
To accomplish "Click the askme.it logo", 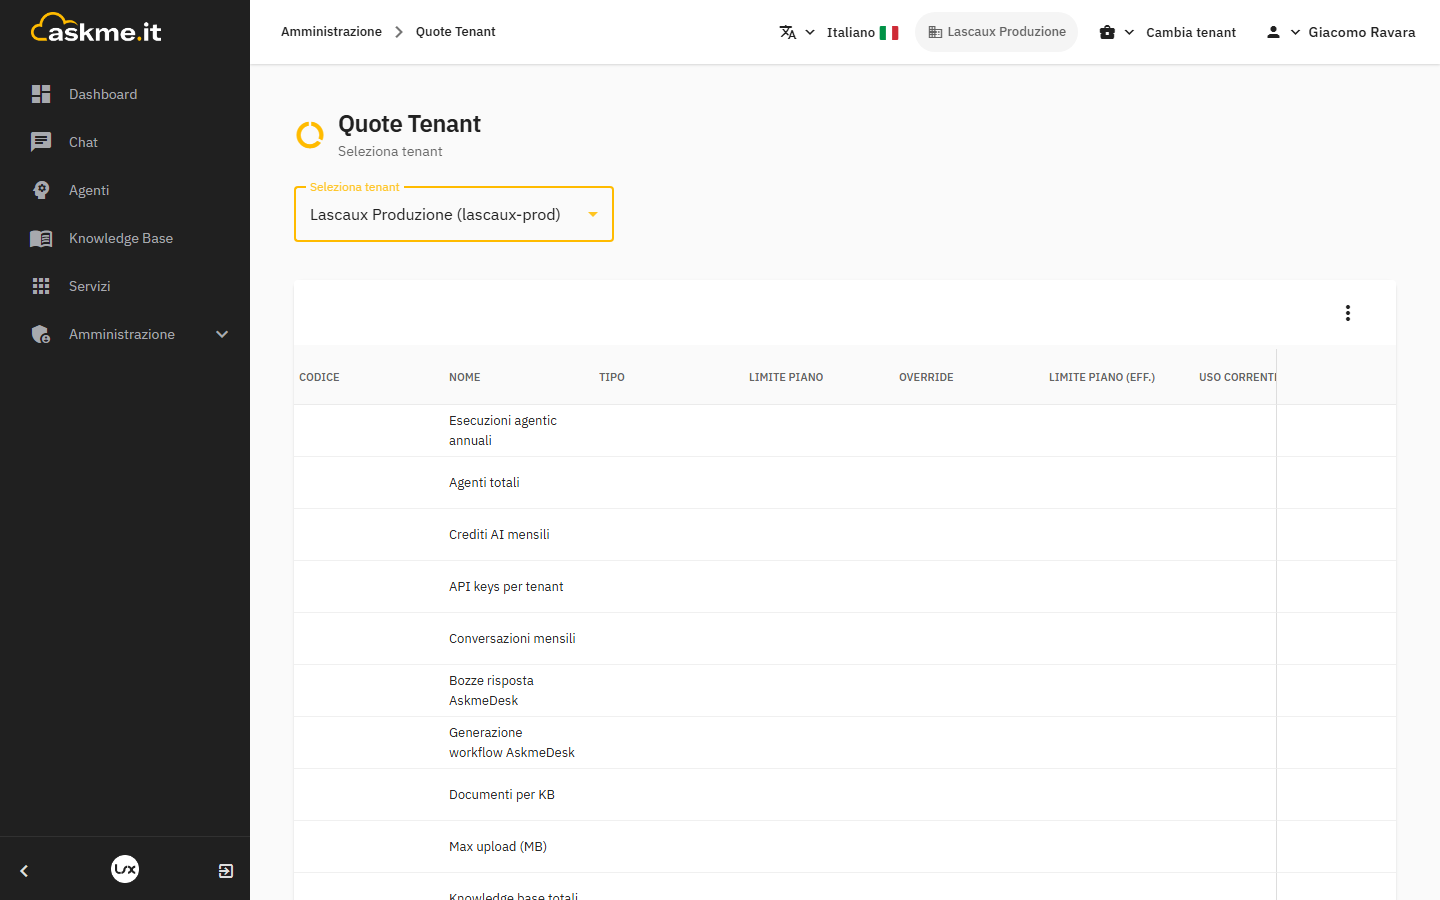I will (x=97, y=29).
